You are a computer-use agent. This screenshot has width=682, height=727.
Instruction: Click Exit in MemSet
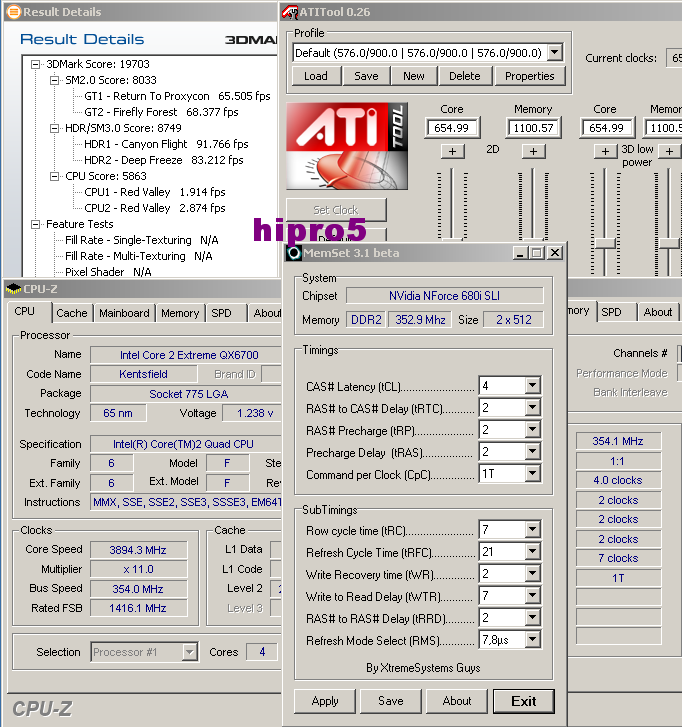point(523,701)
